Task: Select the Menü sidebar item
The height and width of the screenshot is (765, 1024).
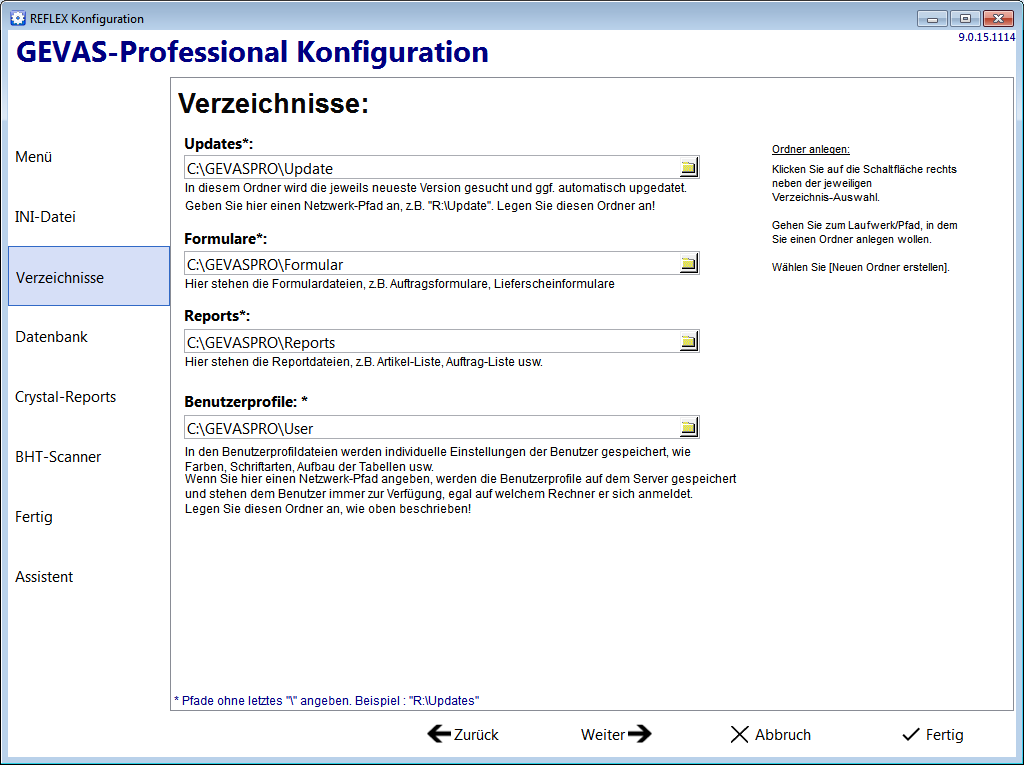Action: pyautogui.click(x=89, y=157)
